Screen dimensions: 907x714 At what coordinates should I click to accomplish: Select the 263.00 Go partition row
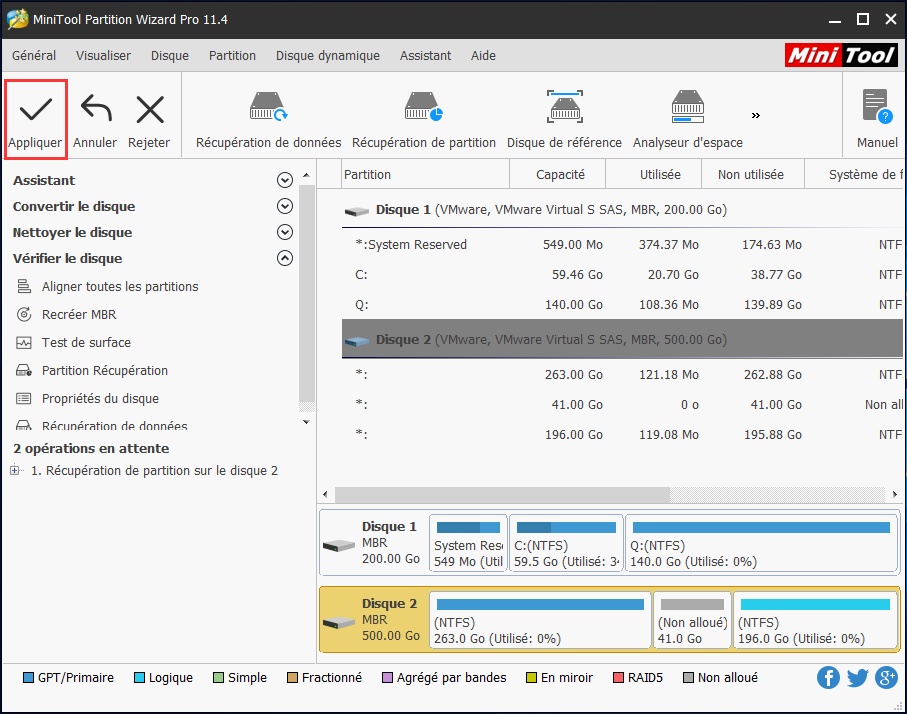(x=622, y=375)
